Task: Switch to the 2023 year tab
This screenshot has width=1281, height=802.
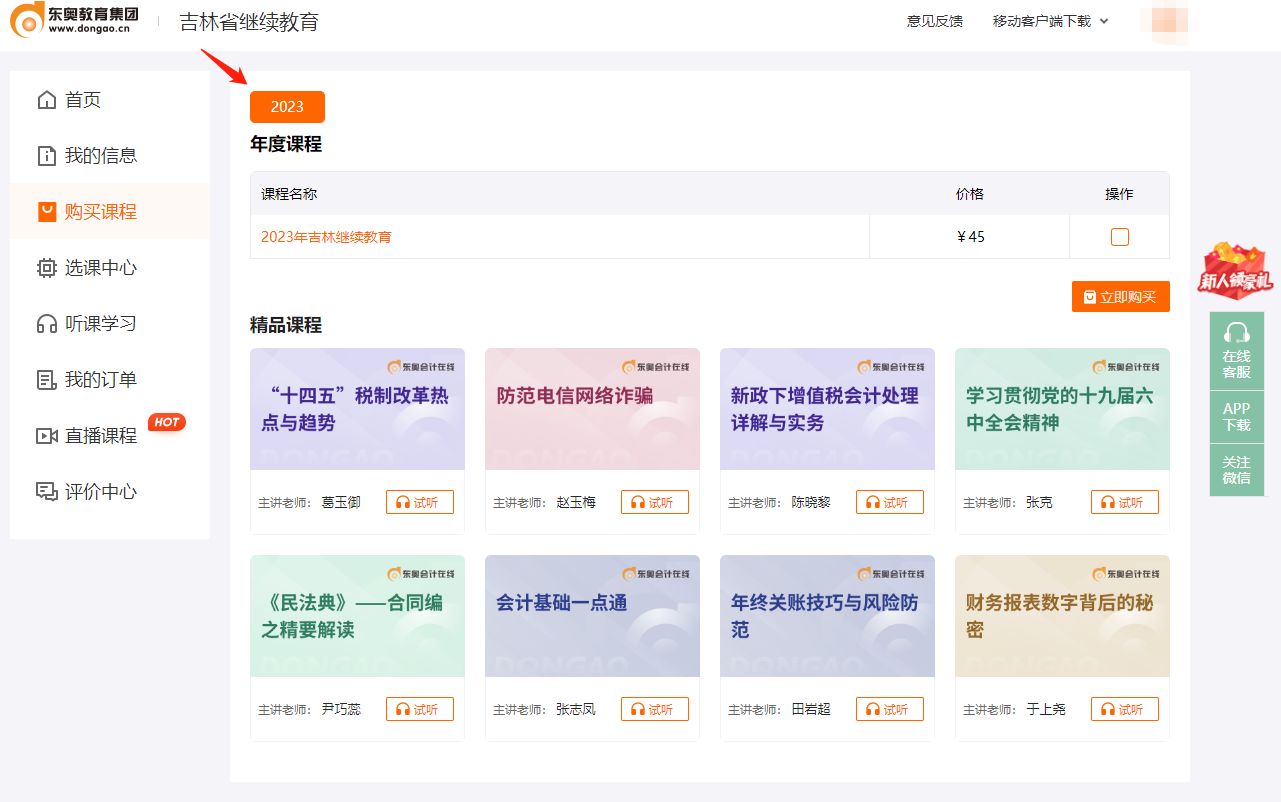Action: coord(287,107)
